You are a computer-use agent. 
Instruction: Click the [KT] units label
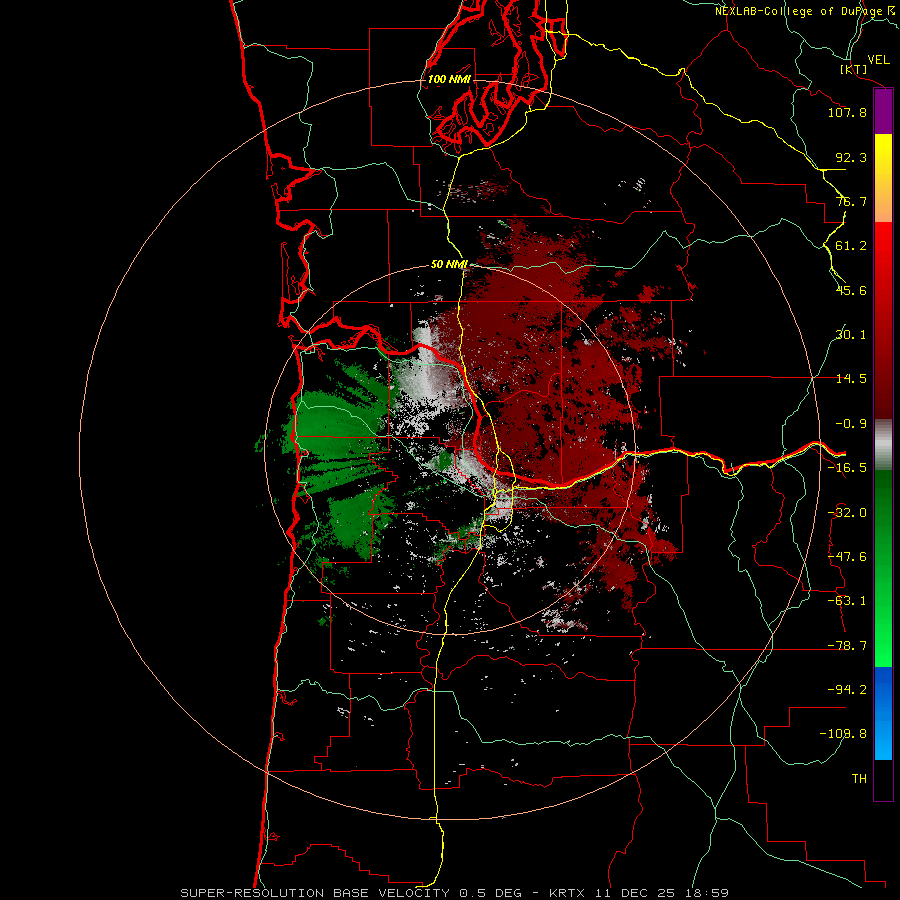pos(853,69)
